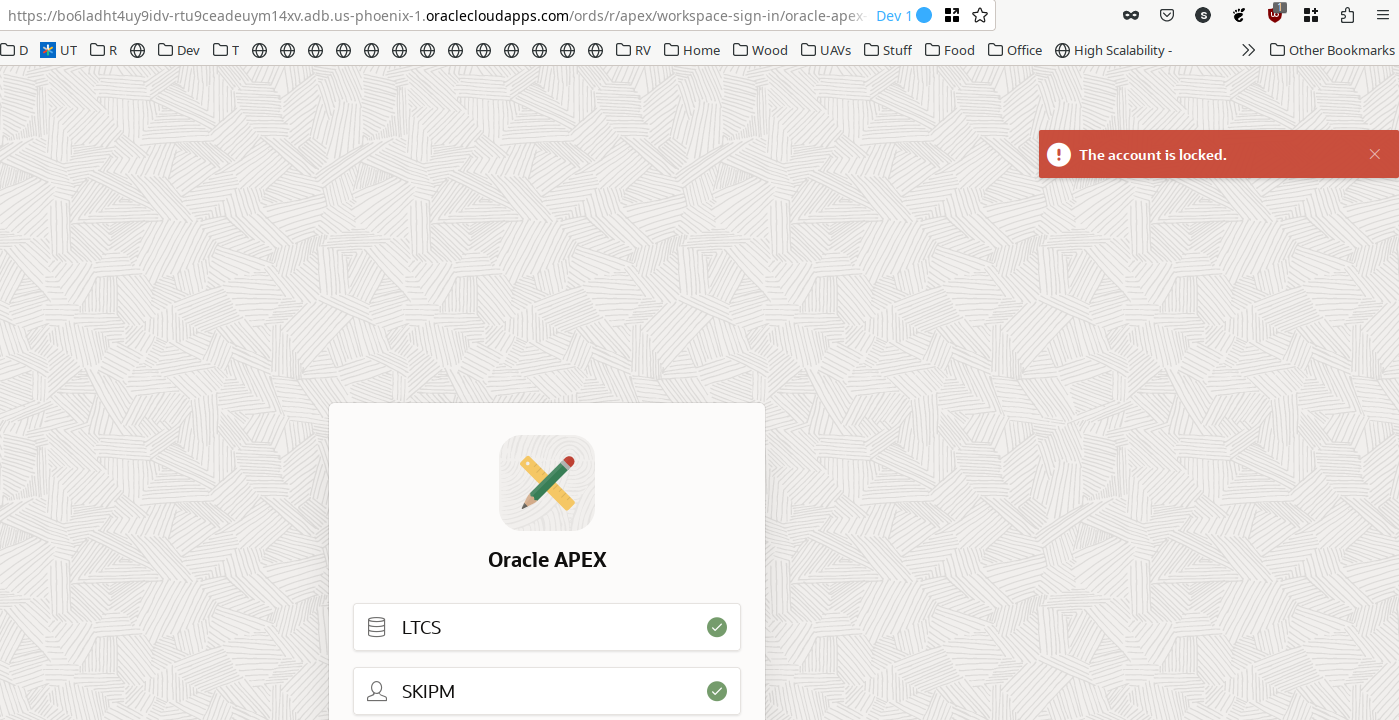The image size is (1399, 720).
Task: Open the Office bookmarks folder
Action: pos(1015,50)
